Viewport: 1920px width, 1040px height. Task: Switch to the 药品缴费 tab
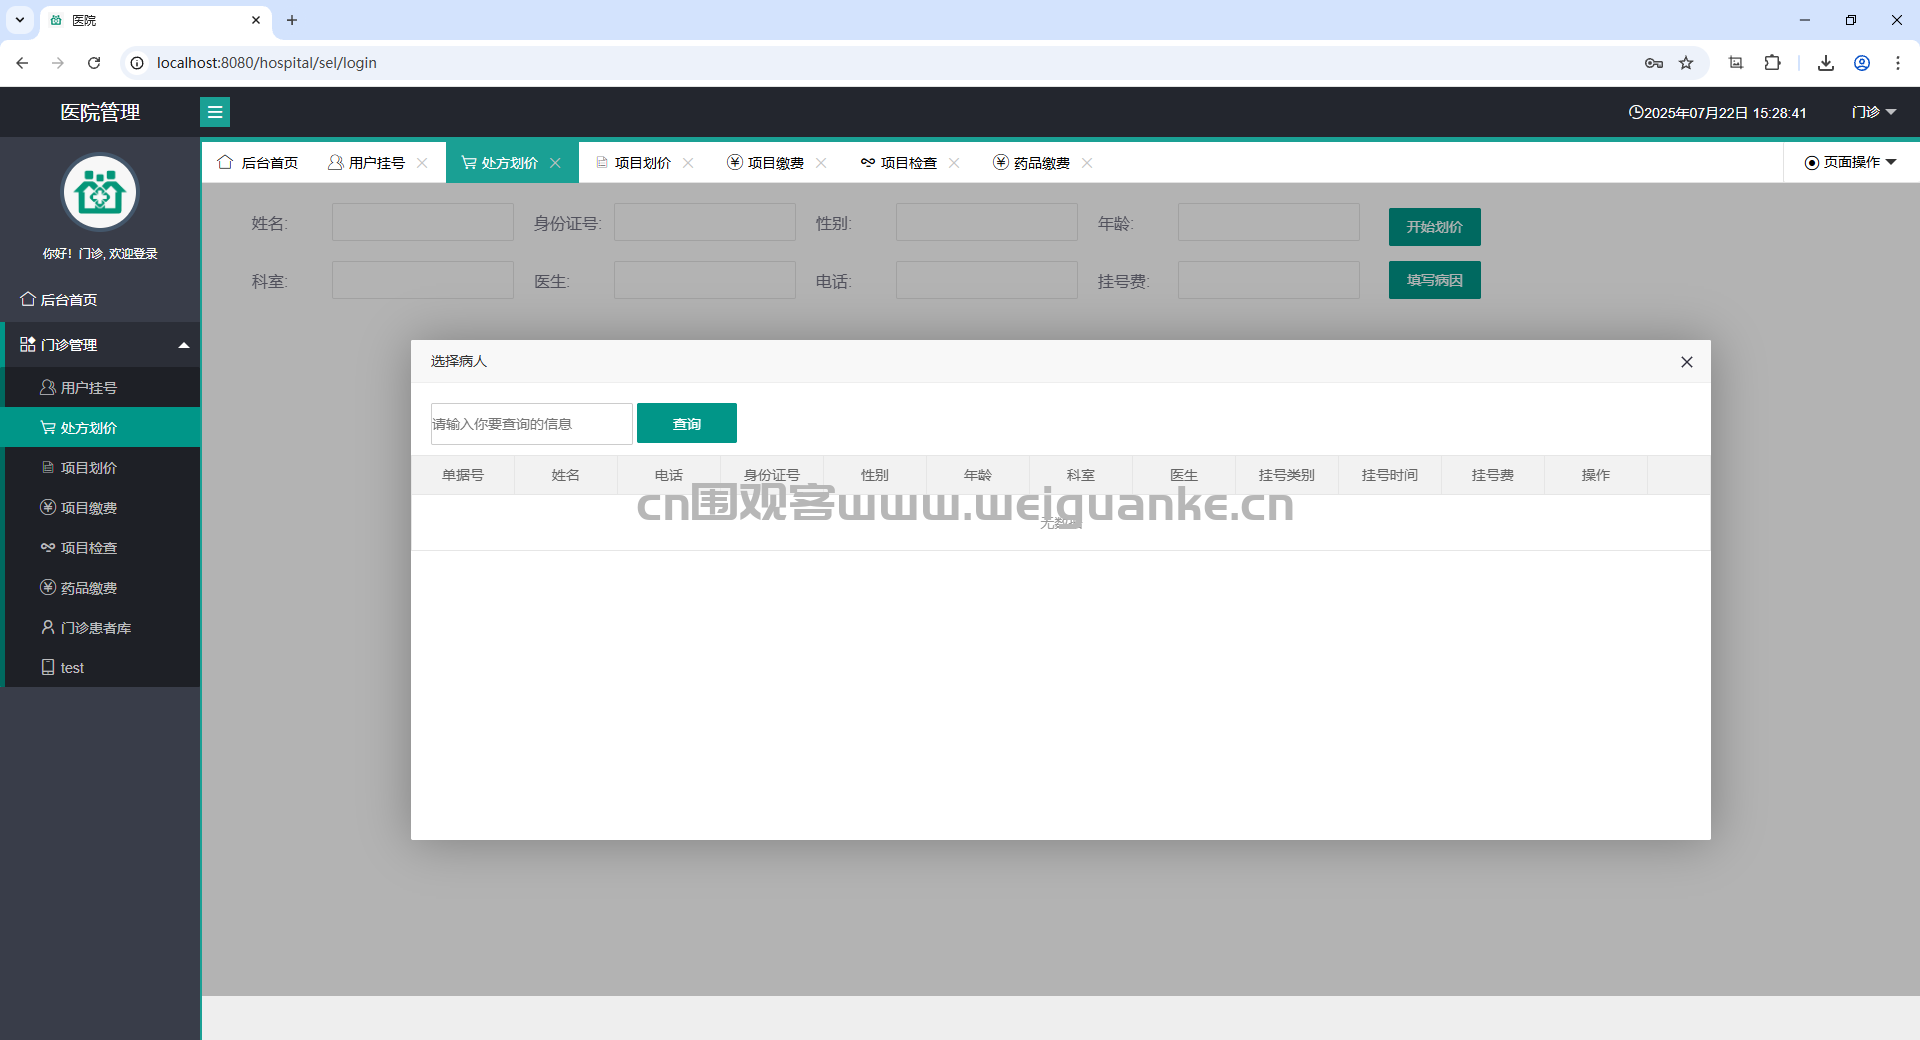(1031, 163)
